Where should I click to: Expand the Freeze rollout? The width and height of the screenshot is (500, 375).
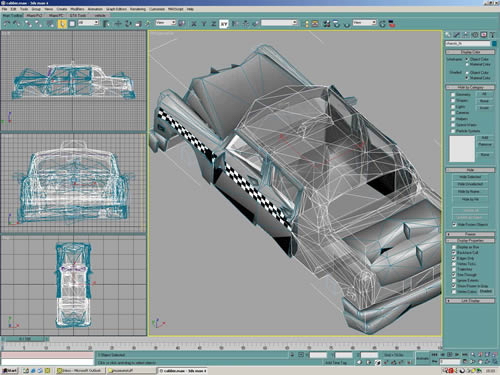coord(470,234)
